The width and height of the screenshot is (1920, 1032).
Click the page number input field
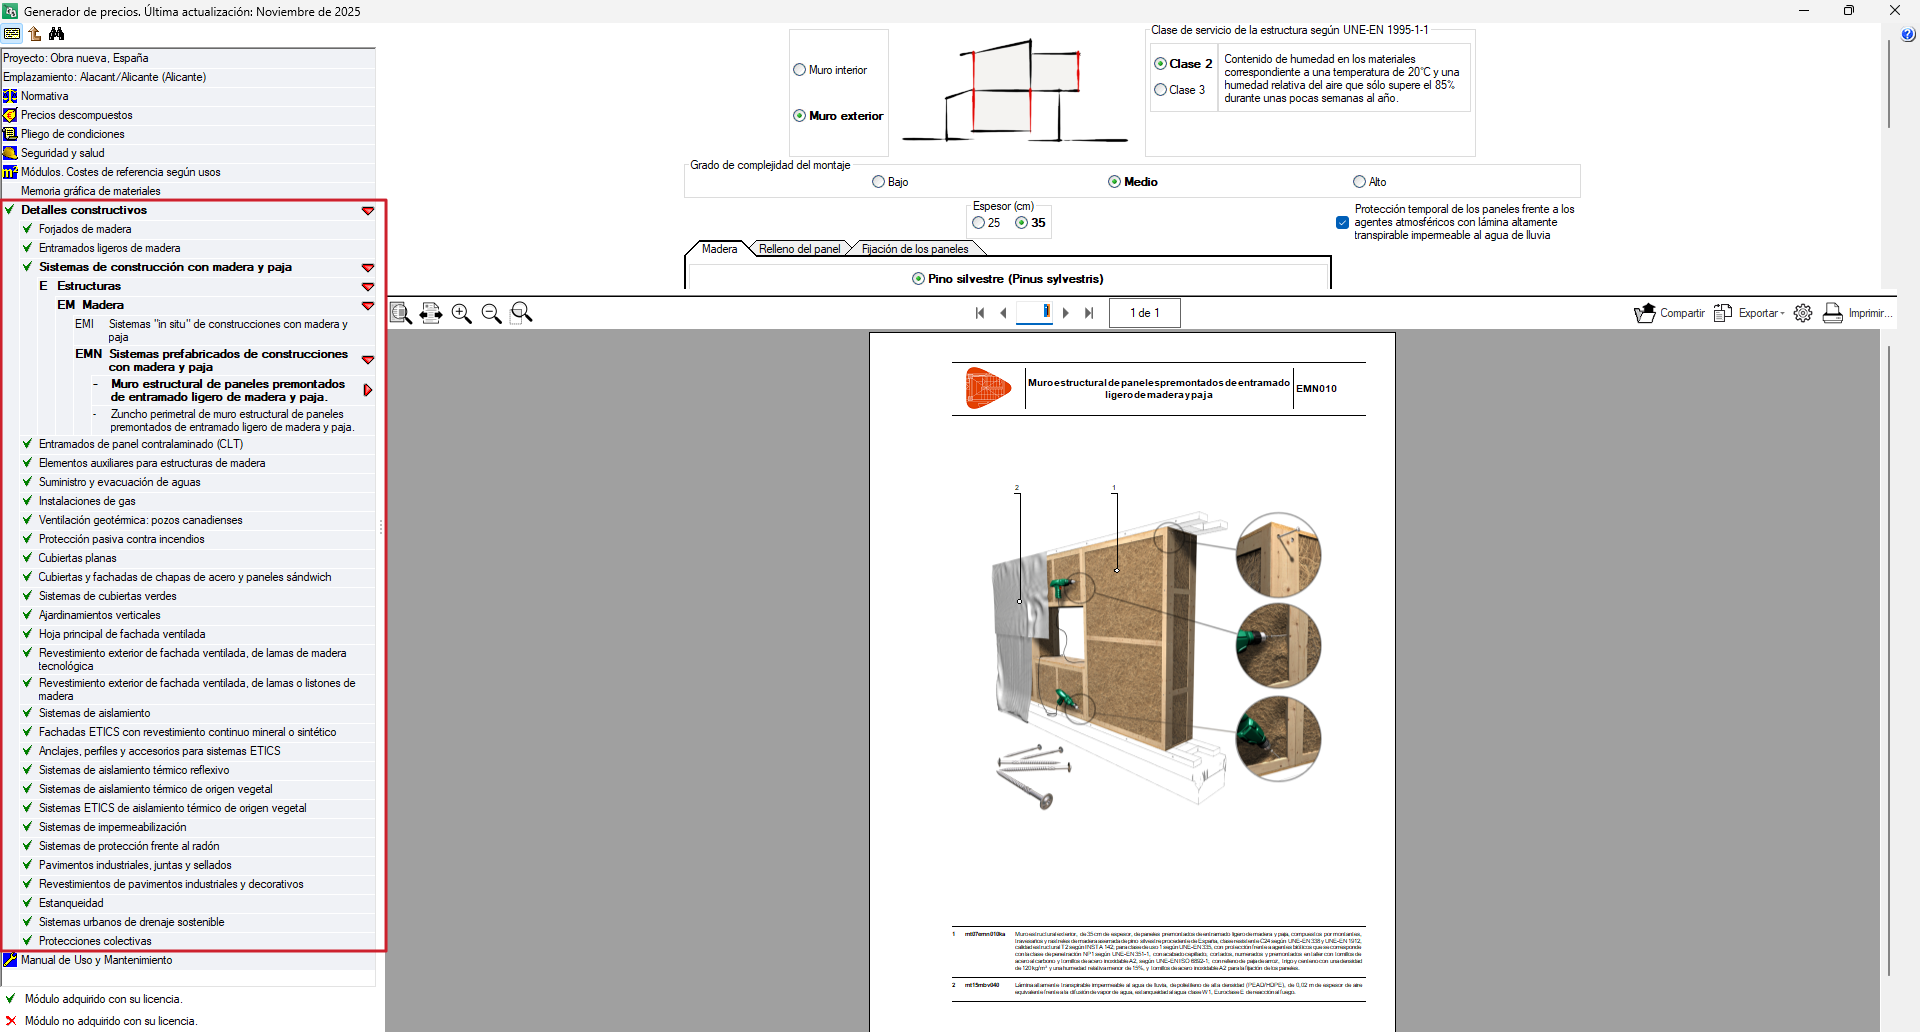tap(1034, 313)
